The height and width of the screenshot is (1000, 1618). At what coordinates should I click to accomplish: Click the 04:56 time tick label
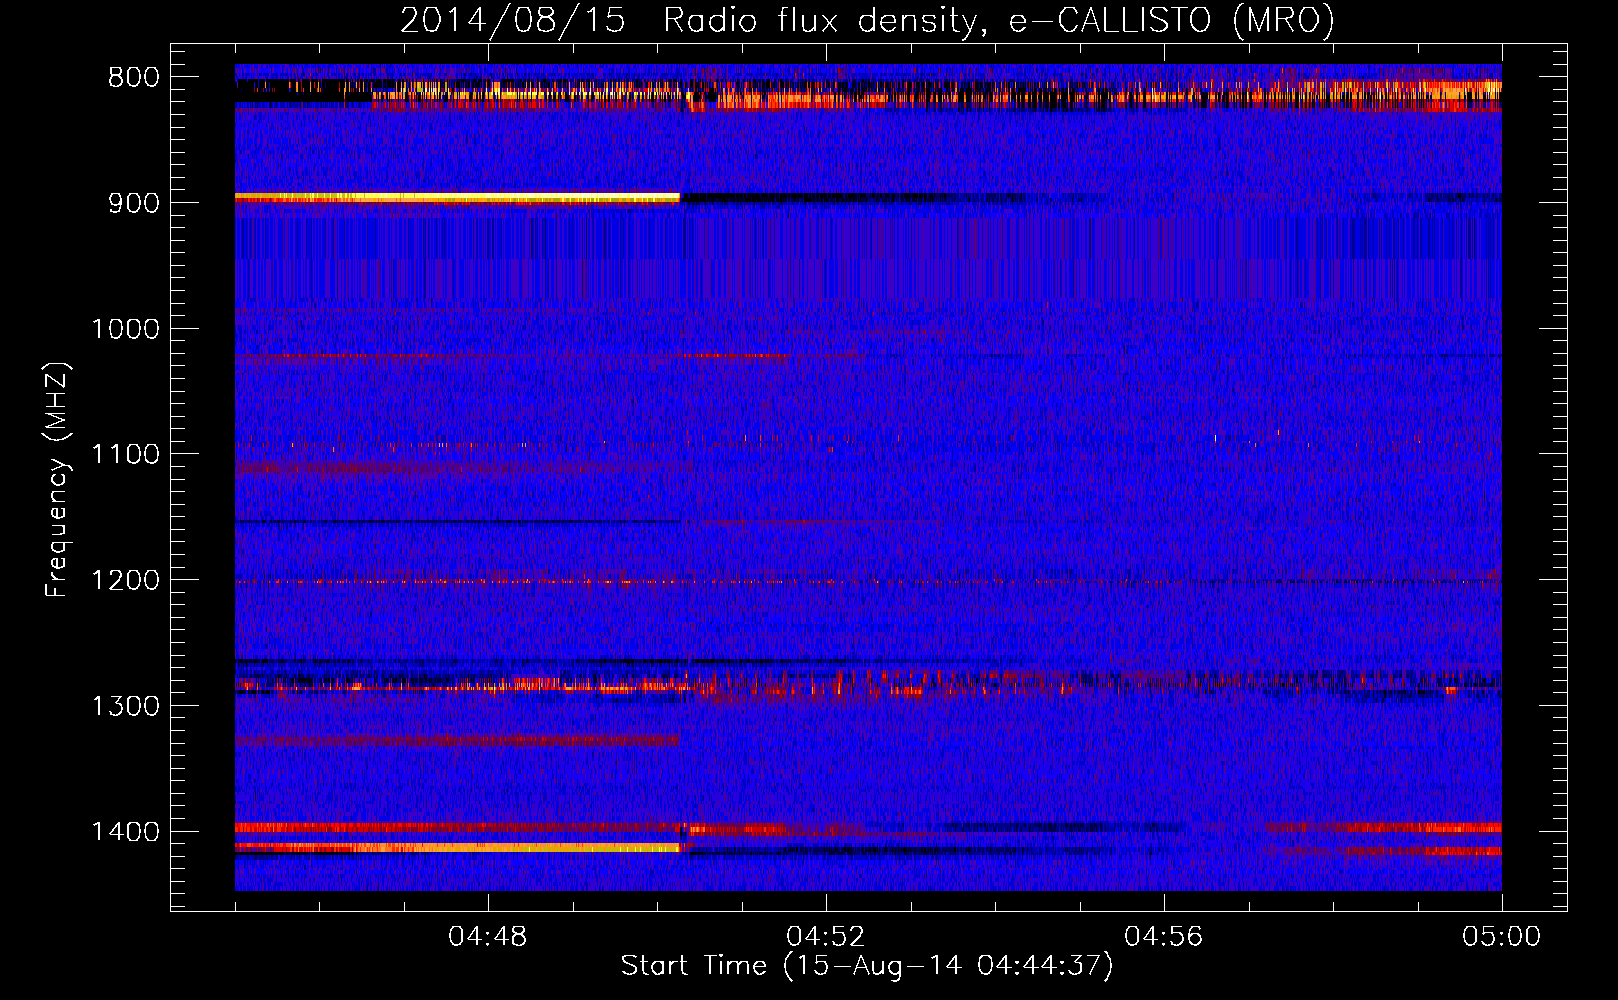pyautogui.click(x=1164, y=937)
